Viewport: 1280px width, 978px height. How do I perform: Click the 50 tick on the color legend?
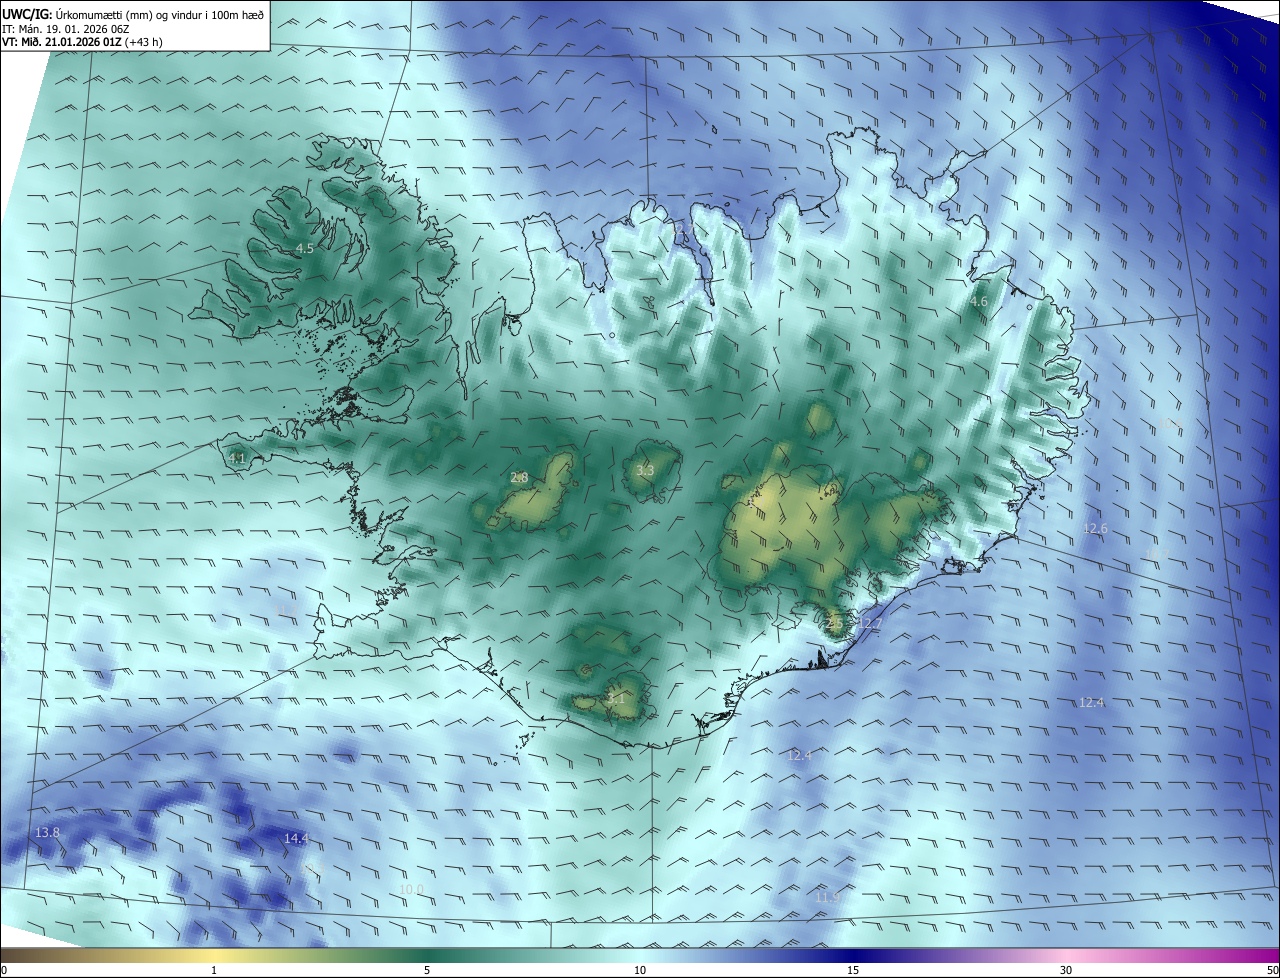pos(1272,970)
